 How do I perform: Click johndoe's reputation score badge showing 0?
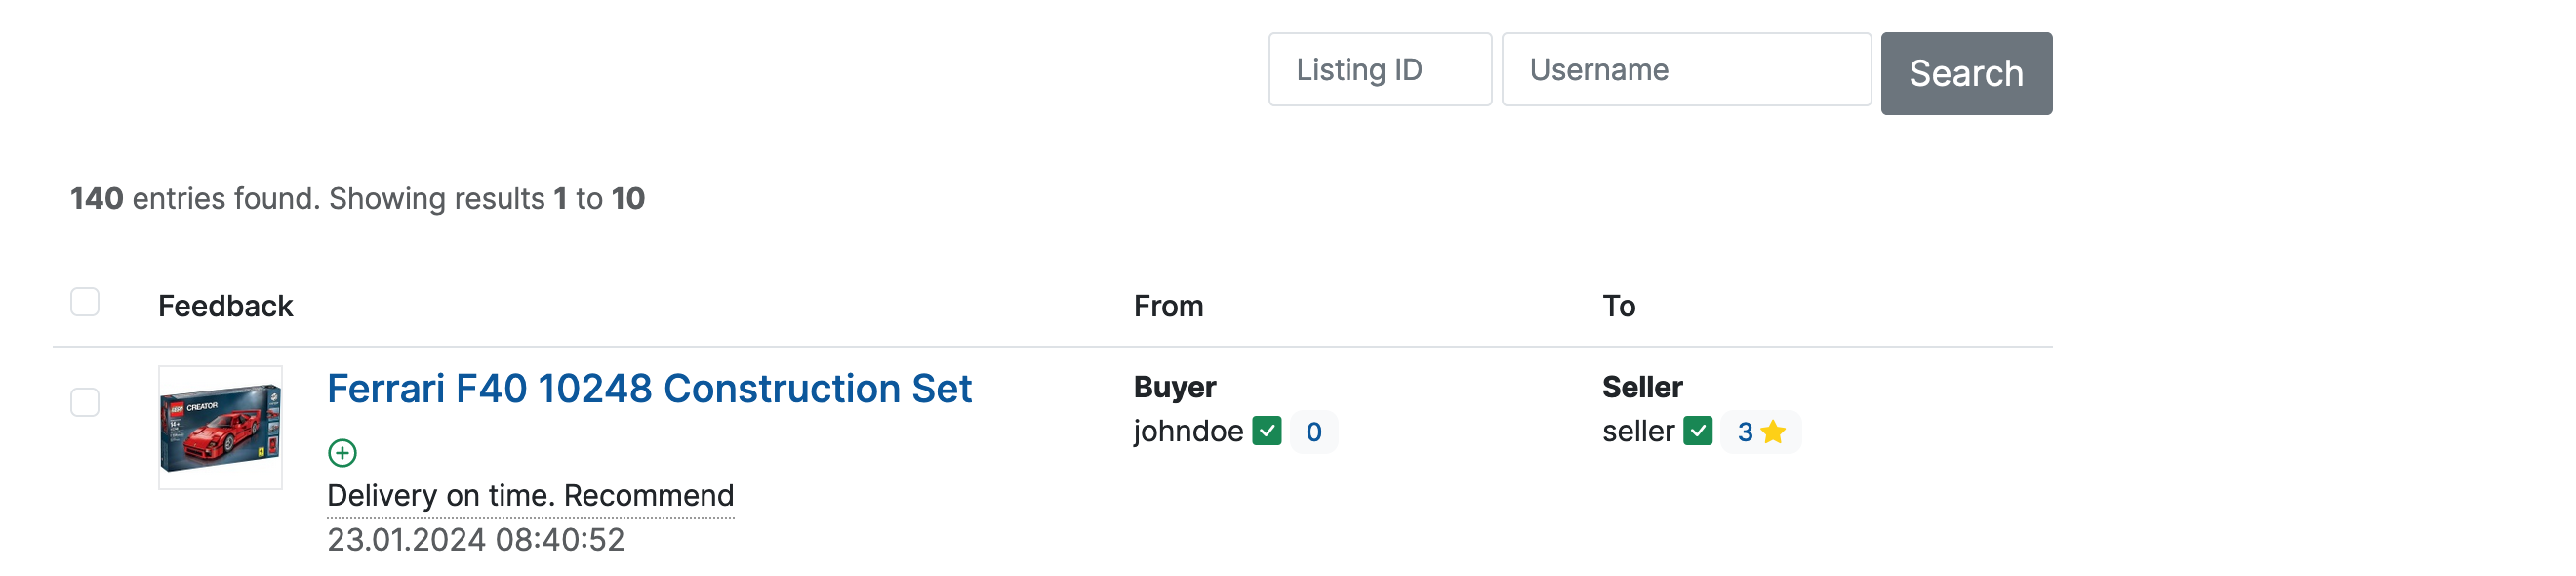[x=1313, y=432]
